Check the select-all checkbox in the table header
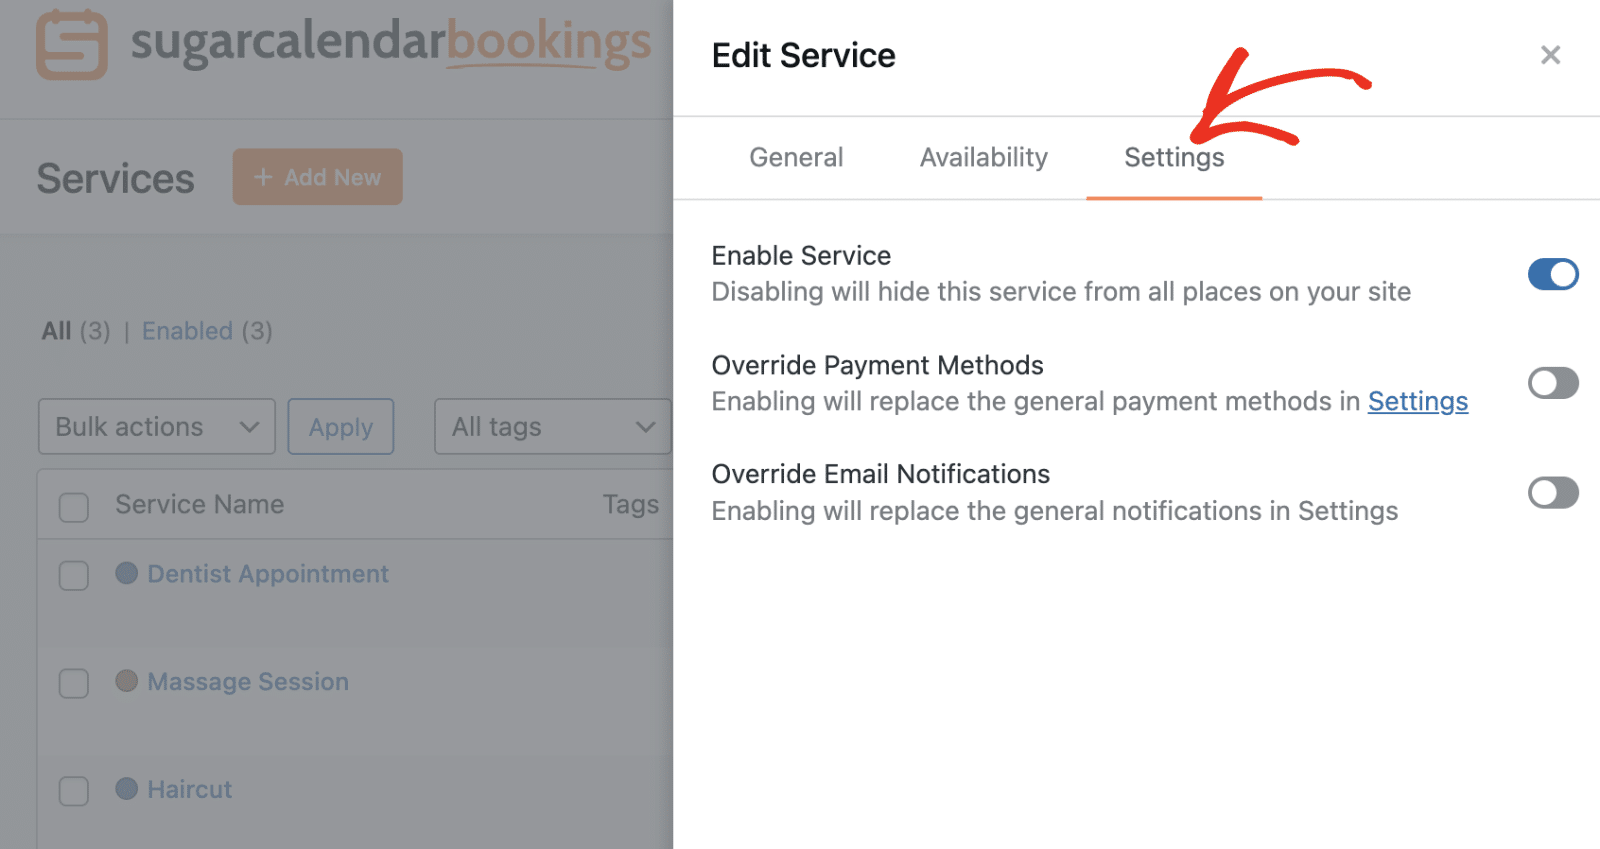Image resolution: width=1600 pixels, height=849 pixels. click(73, 507)
